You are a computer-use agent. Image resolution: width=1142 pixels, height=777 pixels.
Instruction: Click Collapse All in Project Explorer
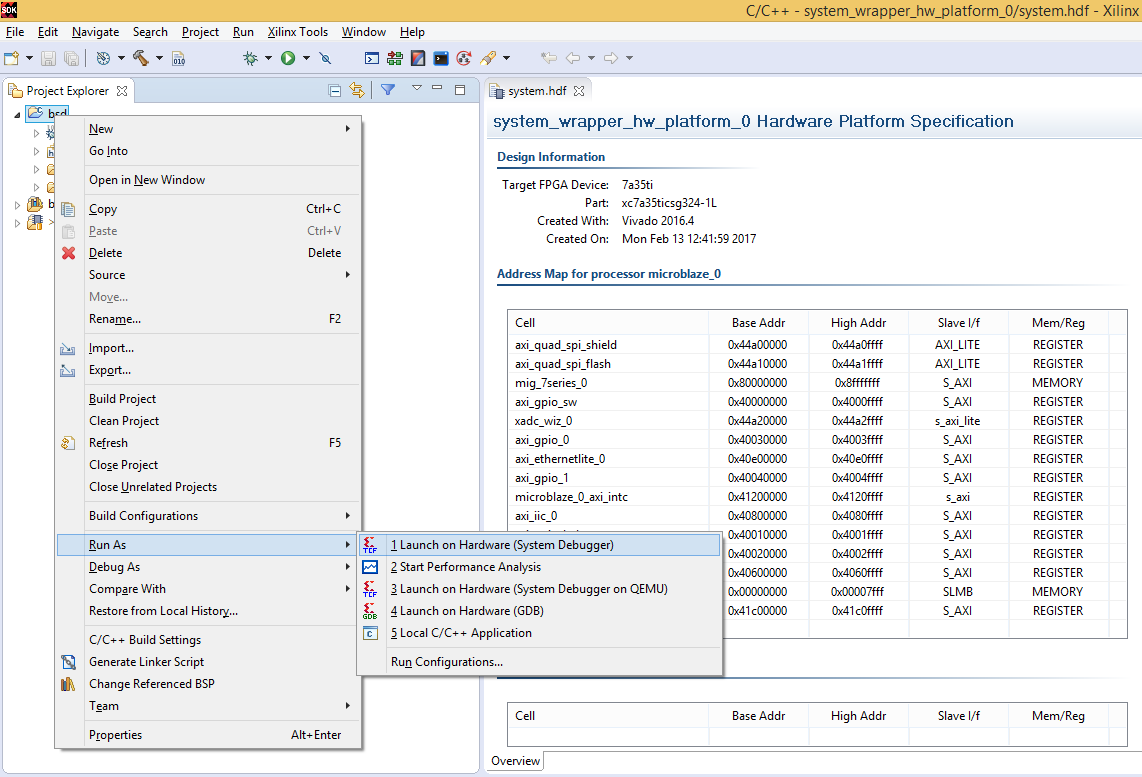[335, 91]
